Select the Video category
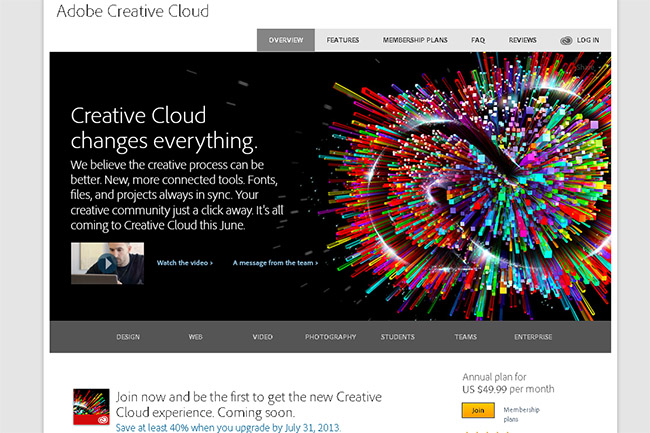The height and width of the screenshot is (433, 650). (263, 337)
